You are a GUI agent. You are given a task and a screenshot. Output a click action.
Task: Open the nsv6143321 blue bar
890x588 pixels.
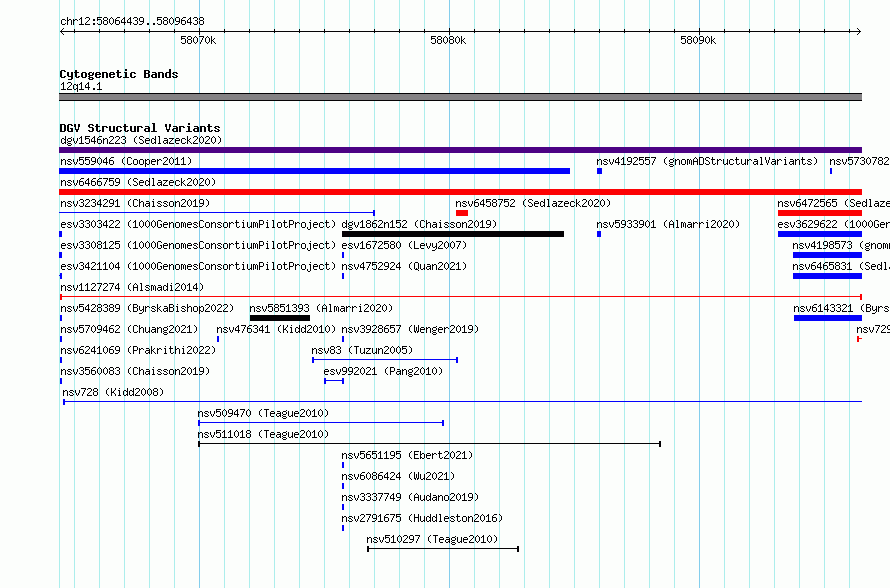click(828, 318)
